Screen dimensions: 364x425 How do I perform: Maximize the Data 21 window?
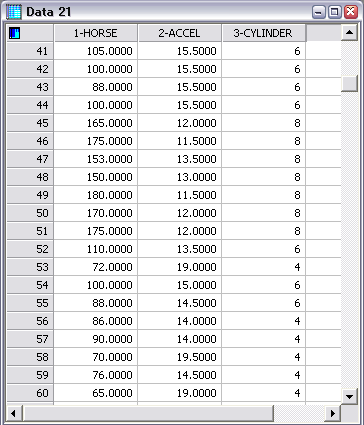point(334,12)
